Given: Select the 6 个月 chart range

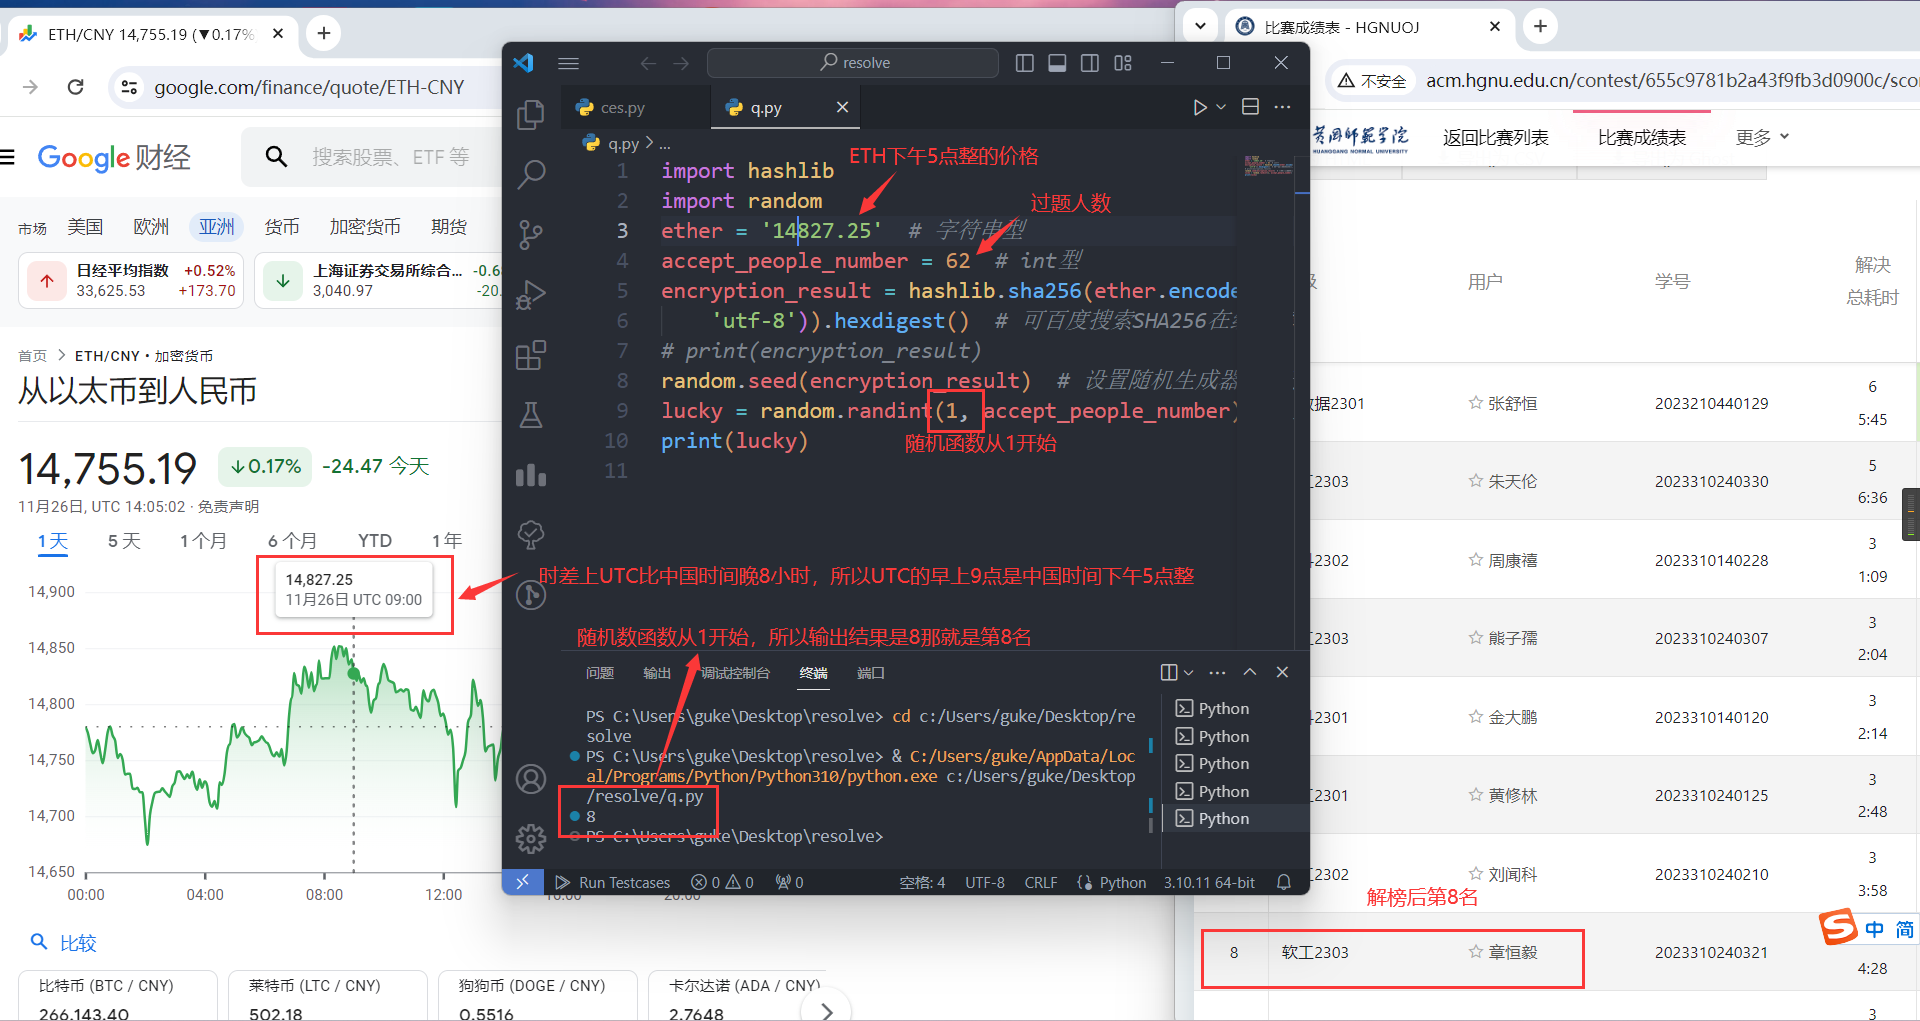Looking at the screenshot, I should coord(292,541).
